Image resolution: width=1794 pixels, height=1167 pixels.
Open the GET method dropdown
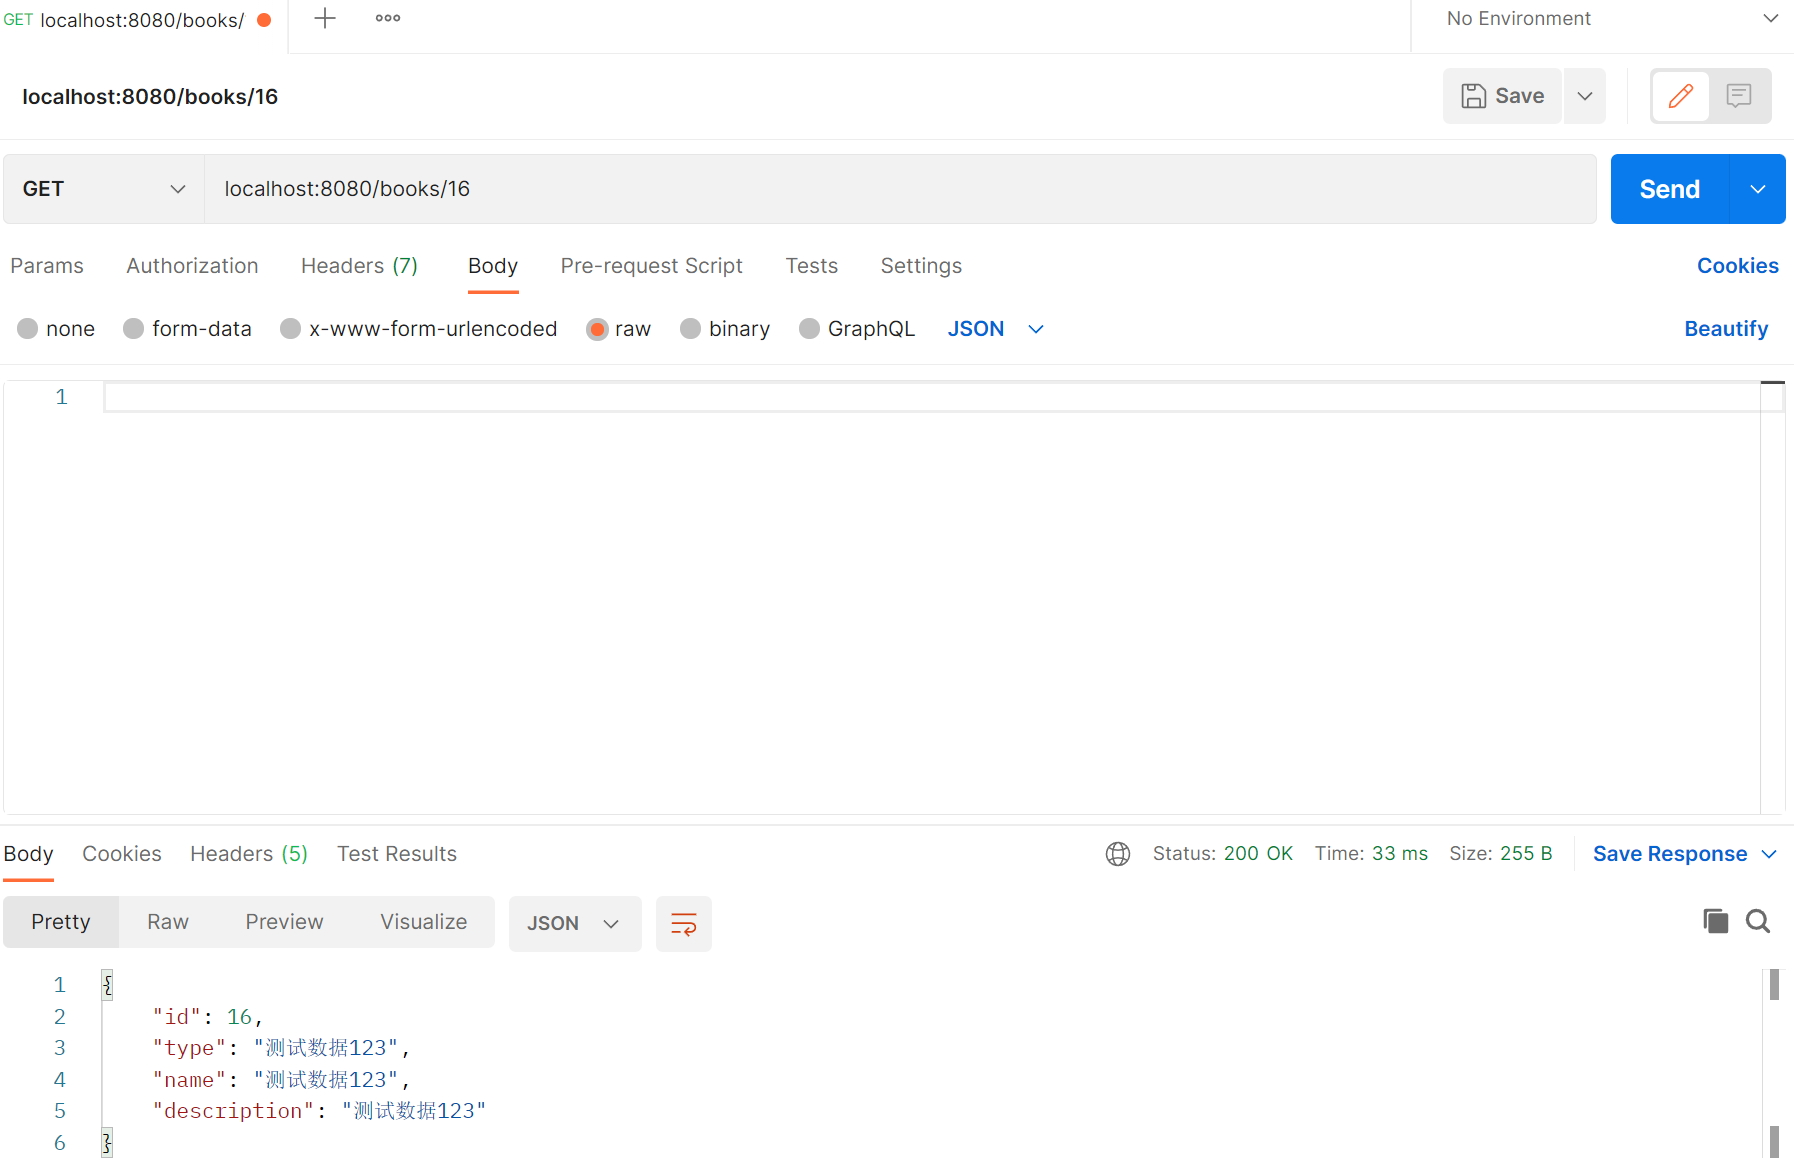tap(104, 189)
